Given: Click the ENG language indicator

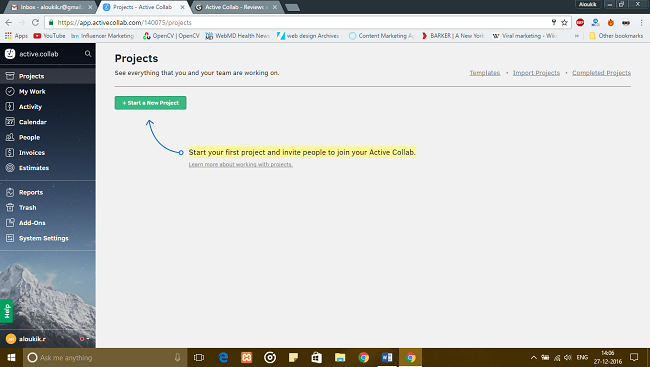Looking at the screenshot, I should pyautogui.click(x=582, y=357).
